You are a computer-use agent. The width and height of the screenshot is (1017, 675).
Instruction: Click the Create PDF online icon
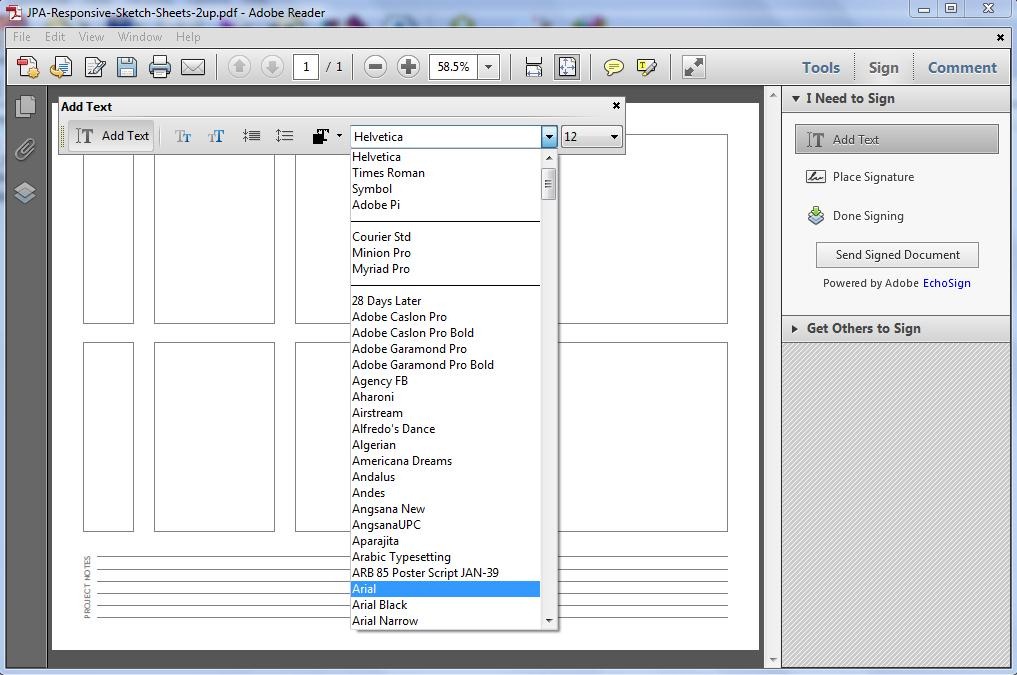point(28,67)
